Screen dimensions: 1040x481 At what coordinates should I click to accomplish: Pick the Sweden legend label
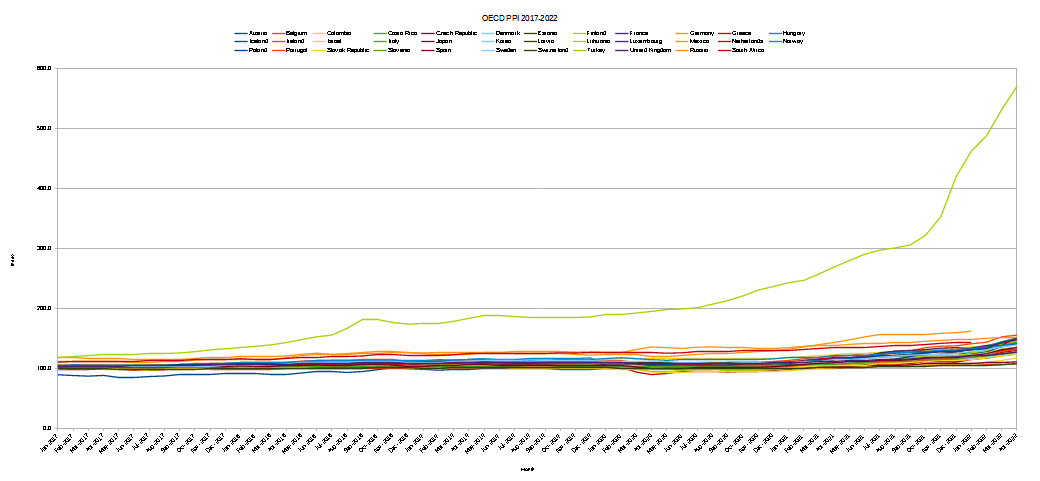click(x=506, y=50)
